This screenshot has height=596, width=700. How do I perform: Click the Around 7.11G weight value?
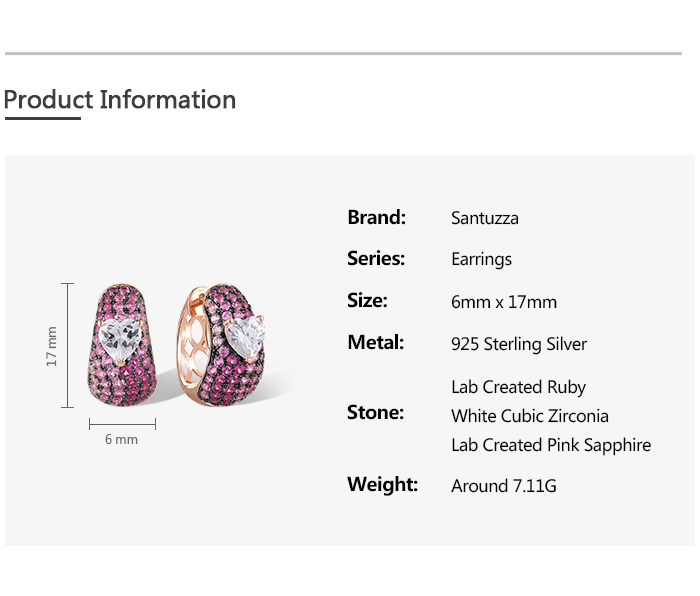[x=504, y=486]
